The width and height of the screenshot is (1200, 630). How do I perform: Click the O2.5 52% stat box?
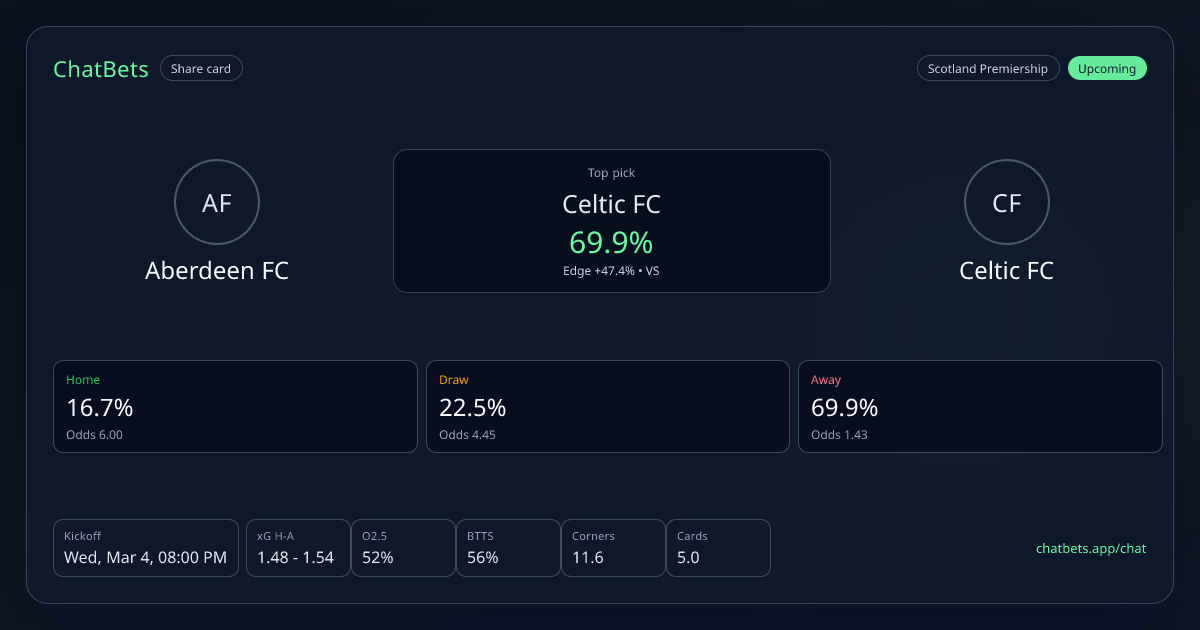coord(403,548)
